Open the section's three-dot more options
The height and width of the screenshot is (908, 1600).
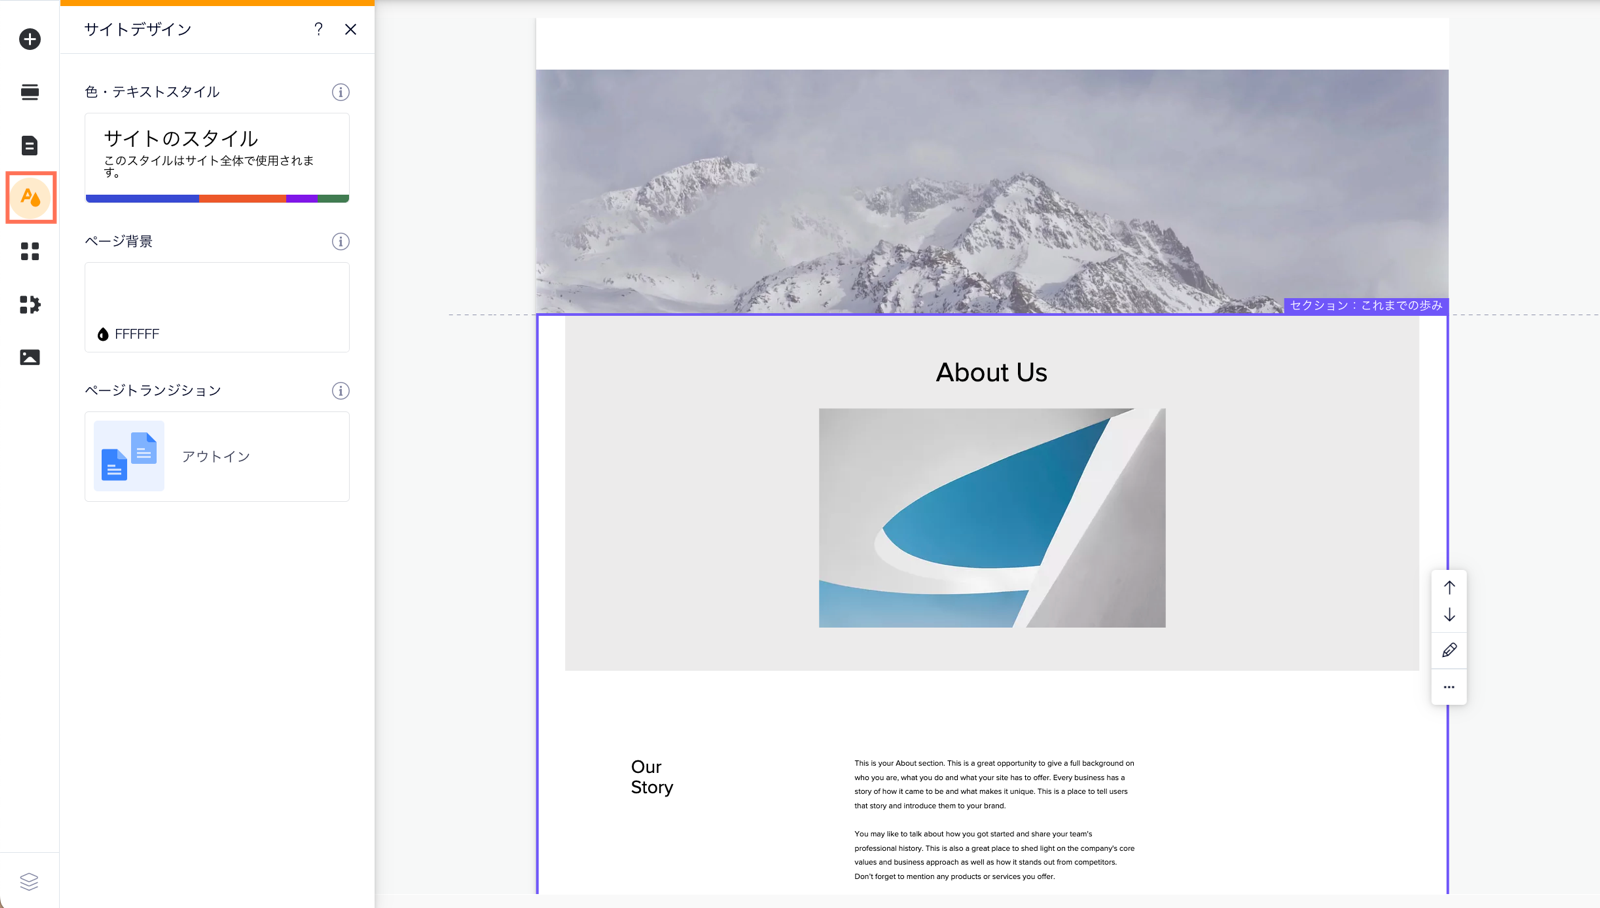[x=1449, y=687]
